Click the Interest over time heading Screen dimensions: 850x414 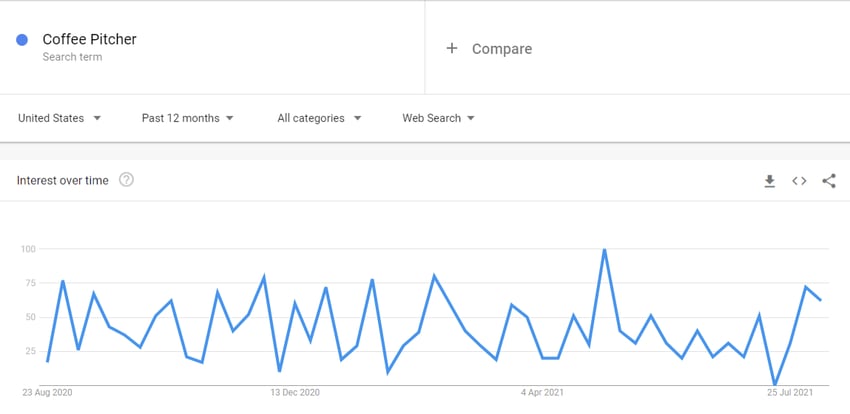[x=62, y=180]
